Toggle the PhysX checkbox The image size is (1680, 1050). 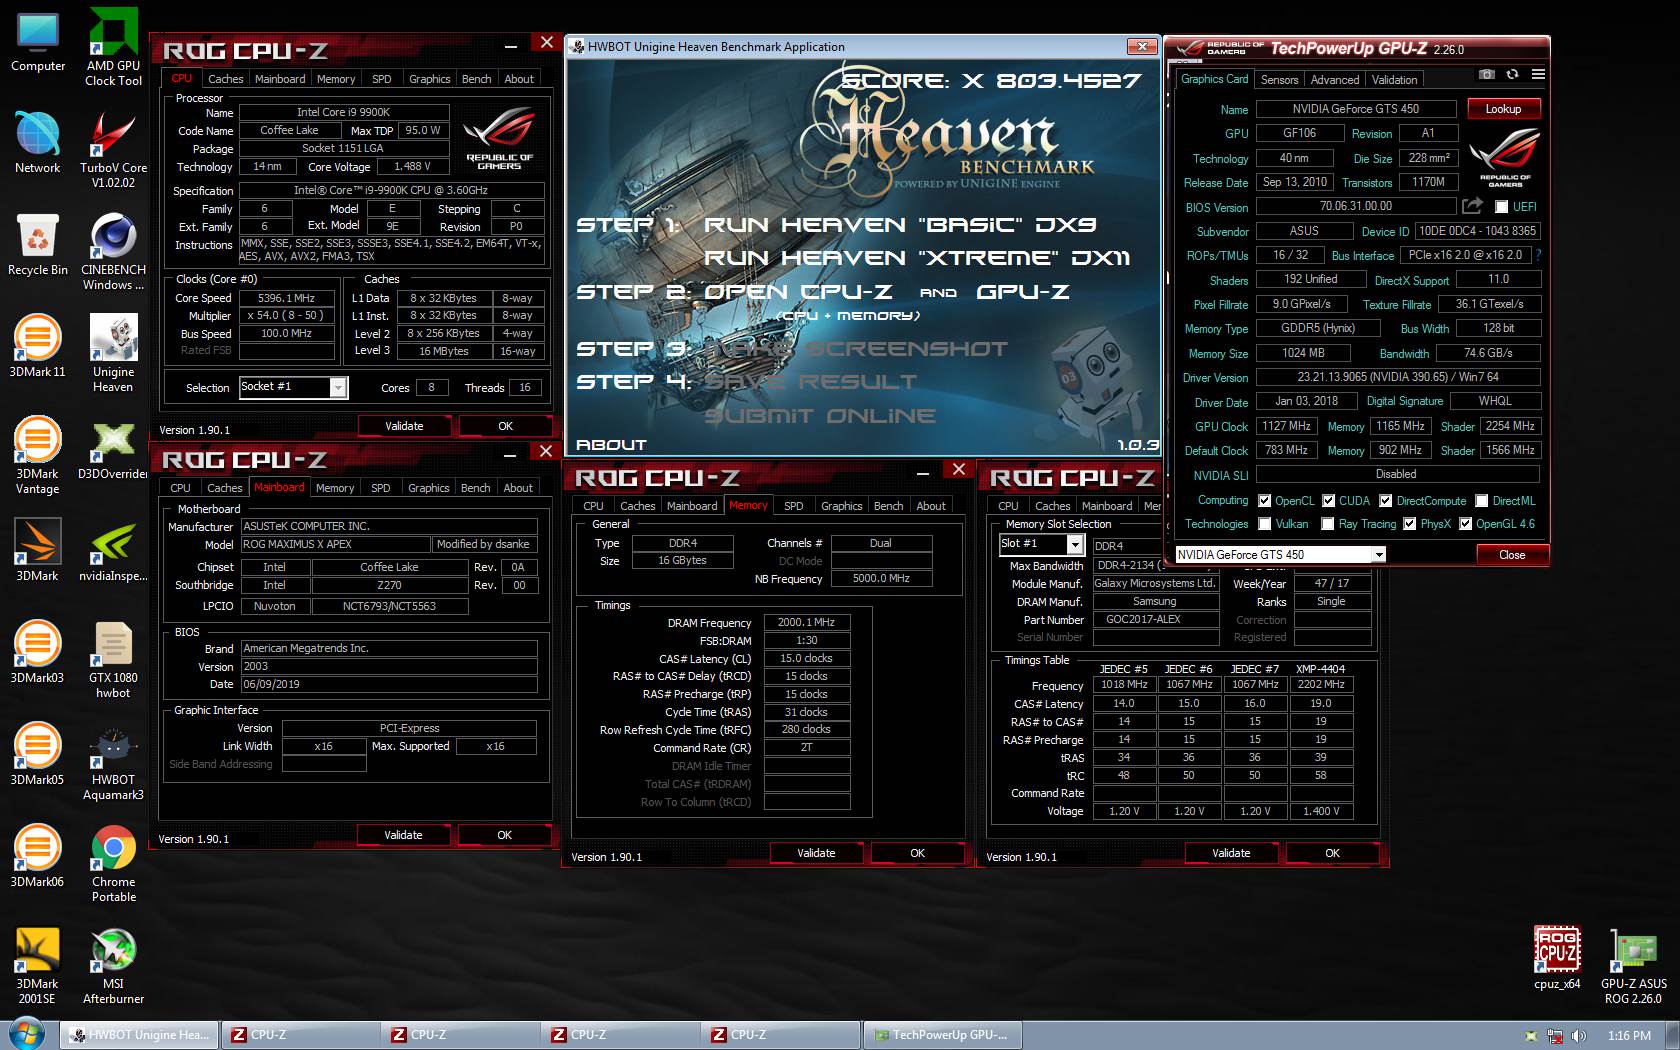pyautogui.click(x=1410, y=524)
